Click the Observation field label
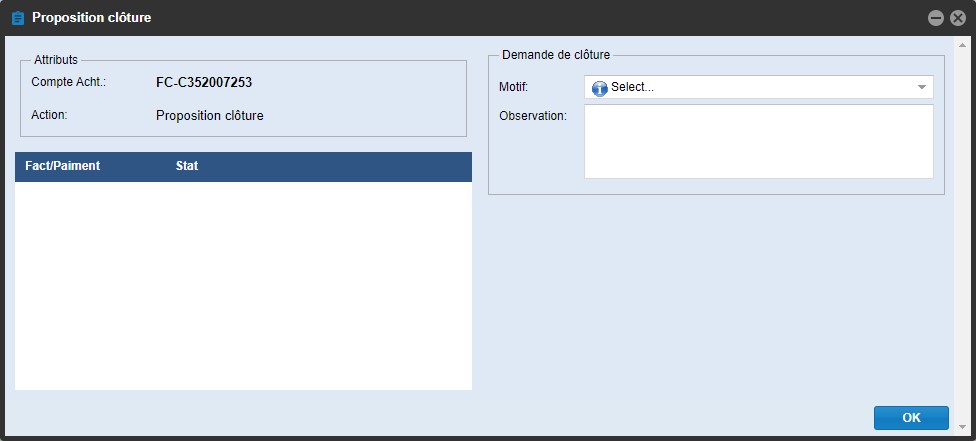This screenshot has width=976, height=441. click(533, 116)
